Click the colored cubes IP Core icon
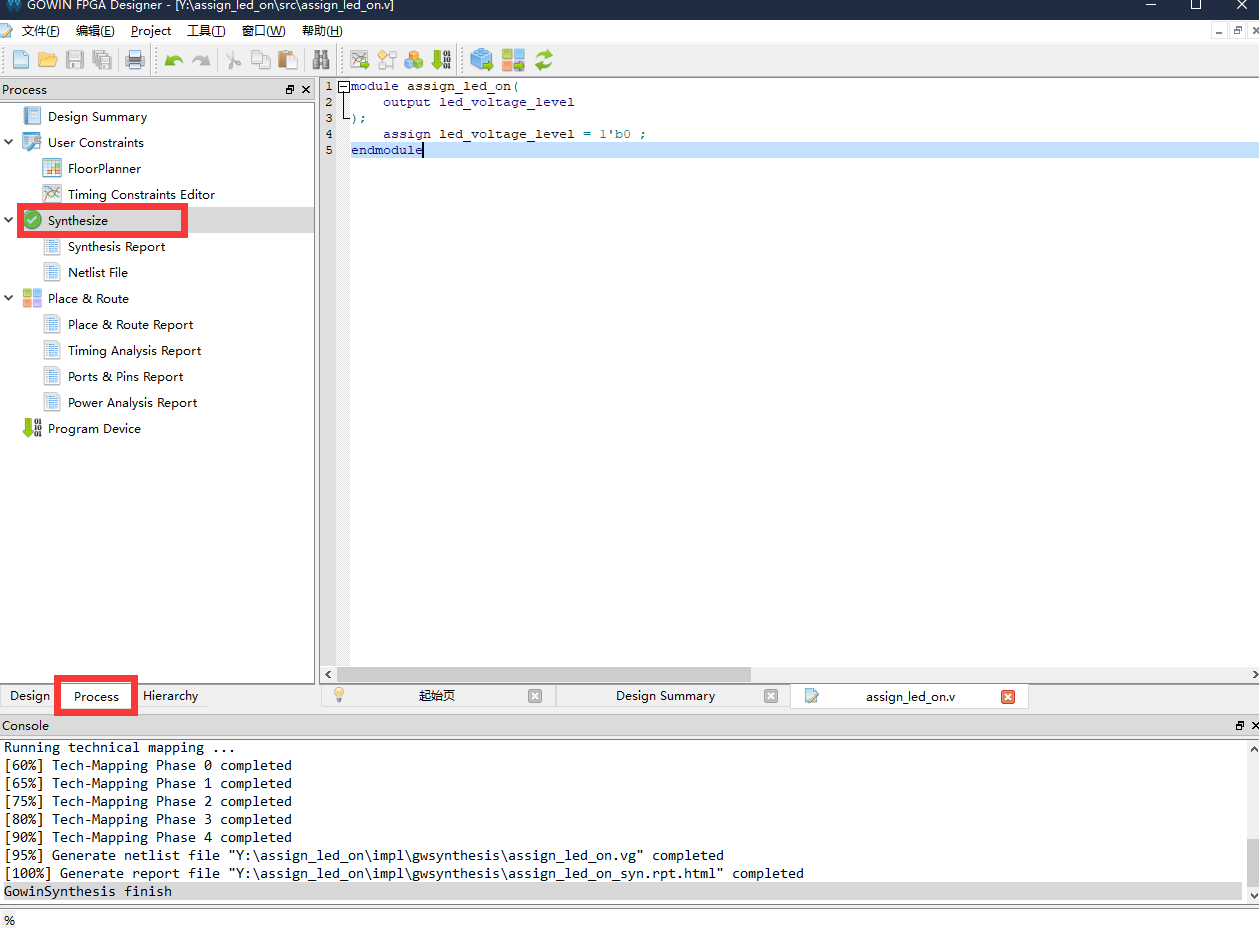The image size is (1259, 928). tap(414, 60)
